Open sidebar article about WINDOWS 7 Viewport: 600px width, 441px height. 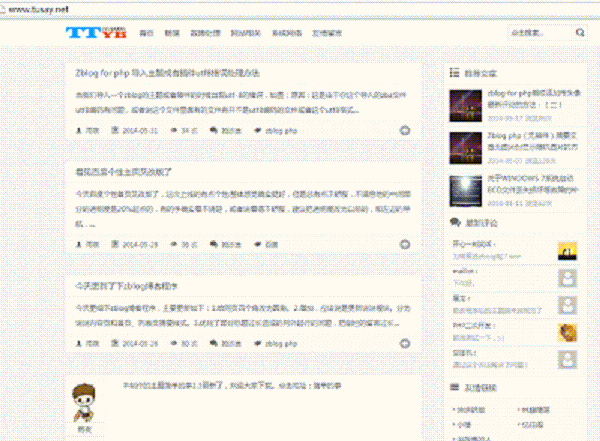coord(532,184)
